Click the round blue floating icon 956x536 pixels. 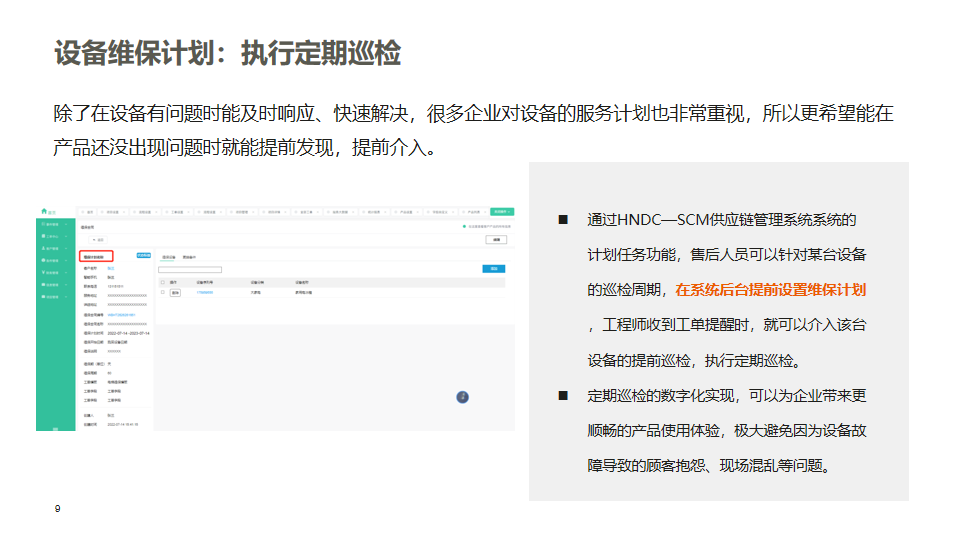[x=462, y=397]
